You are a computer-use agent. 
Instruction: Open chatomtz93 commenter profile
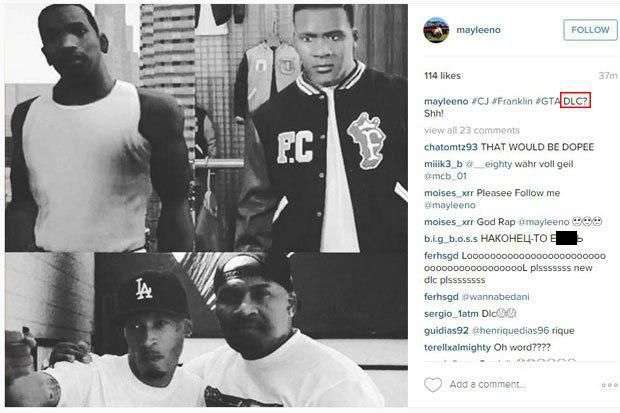tap(451, 147)
